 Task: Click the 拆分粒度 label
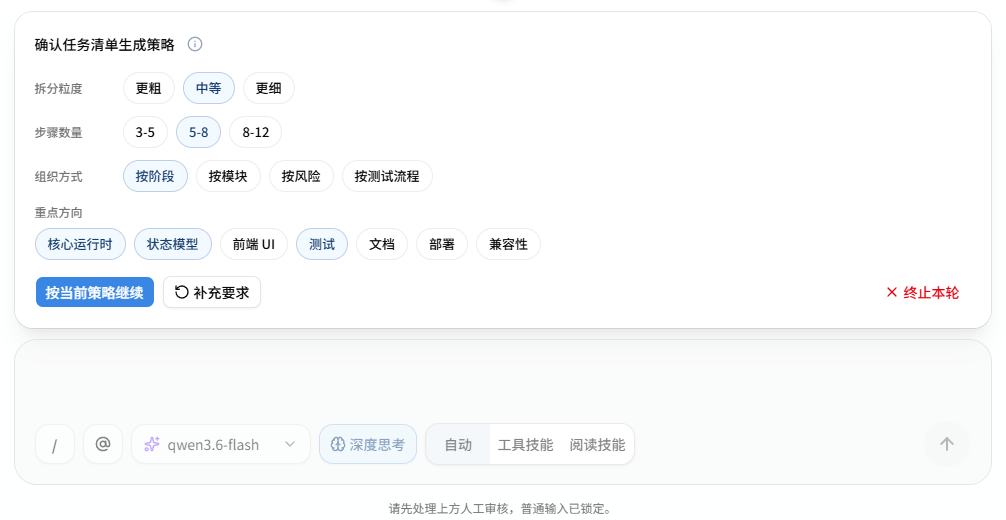tap(58, 89)
